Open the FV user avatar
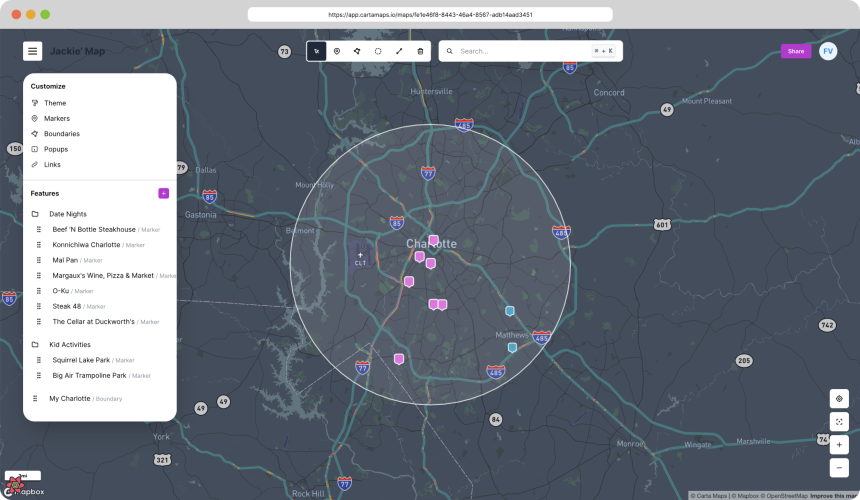This screenshot has width=860, height=500. tap(828, 51)
